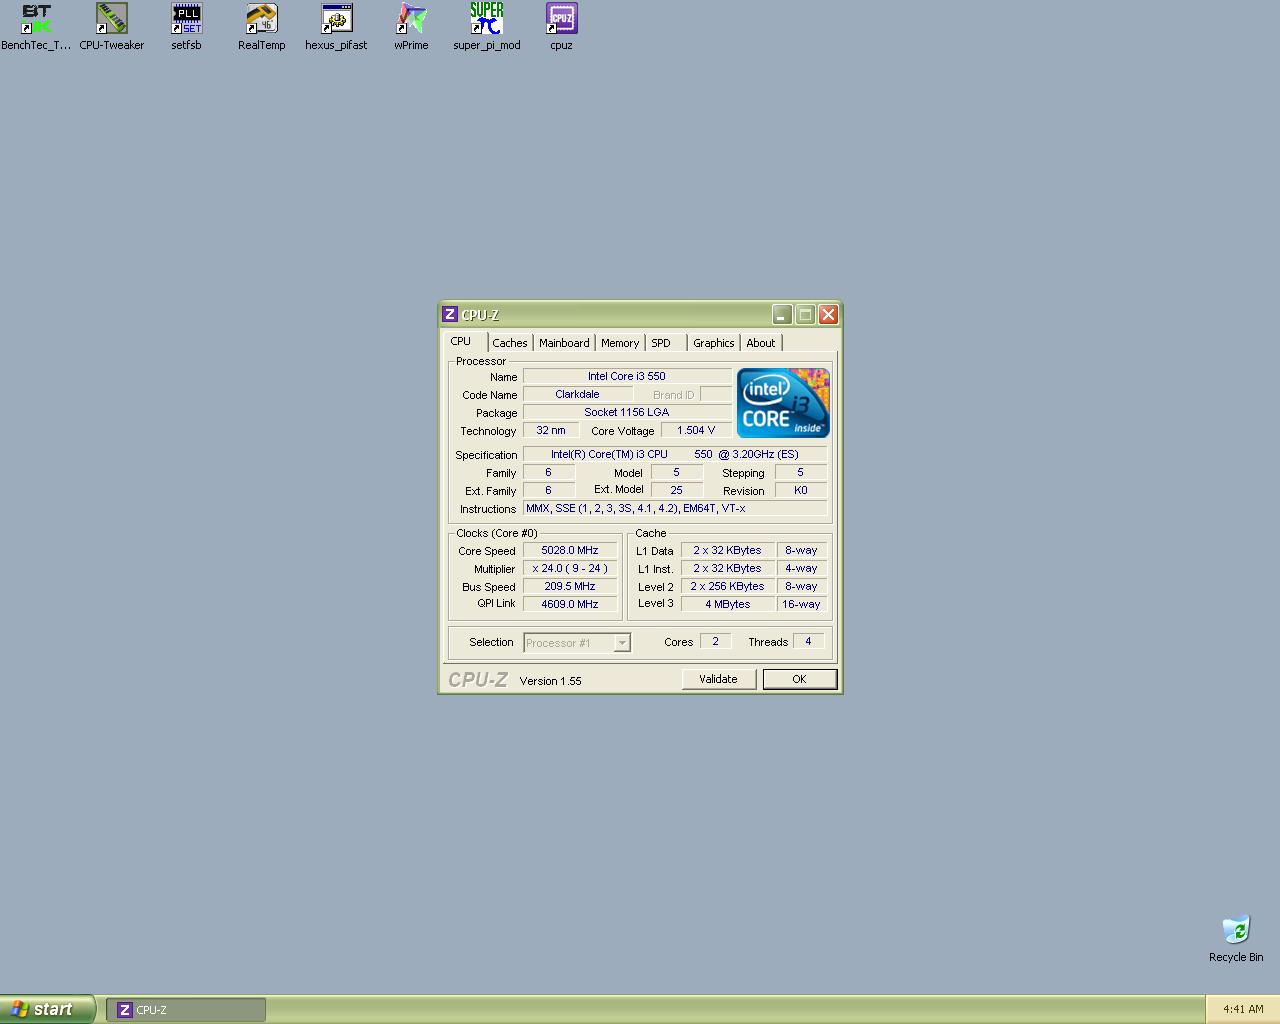Open the BenchTec desktop shortcut
1280x1024 pixels.
[36, 19]
